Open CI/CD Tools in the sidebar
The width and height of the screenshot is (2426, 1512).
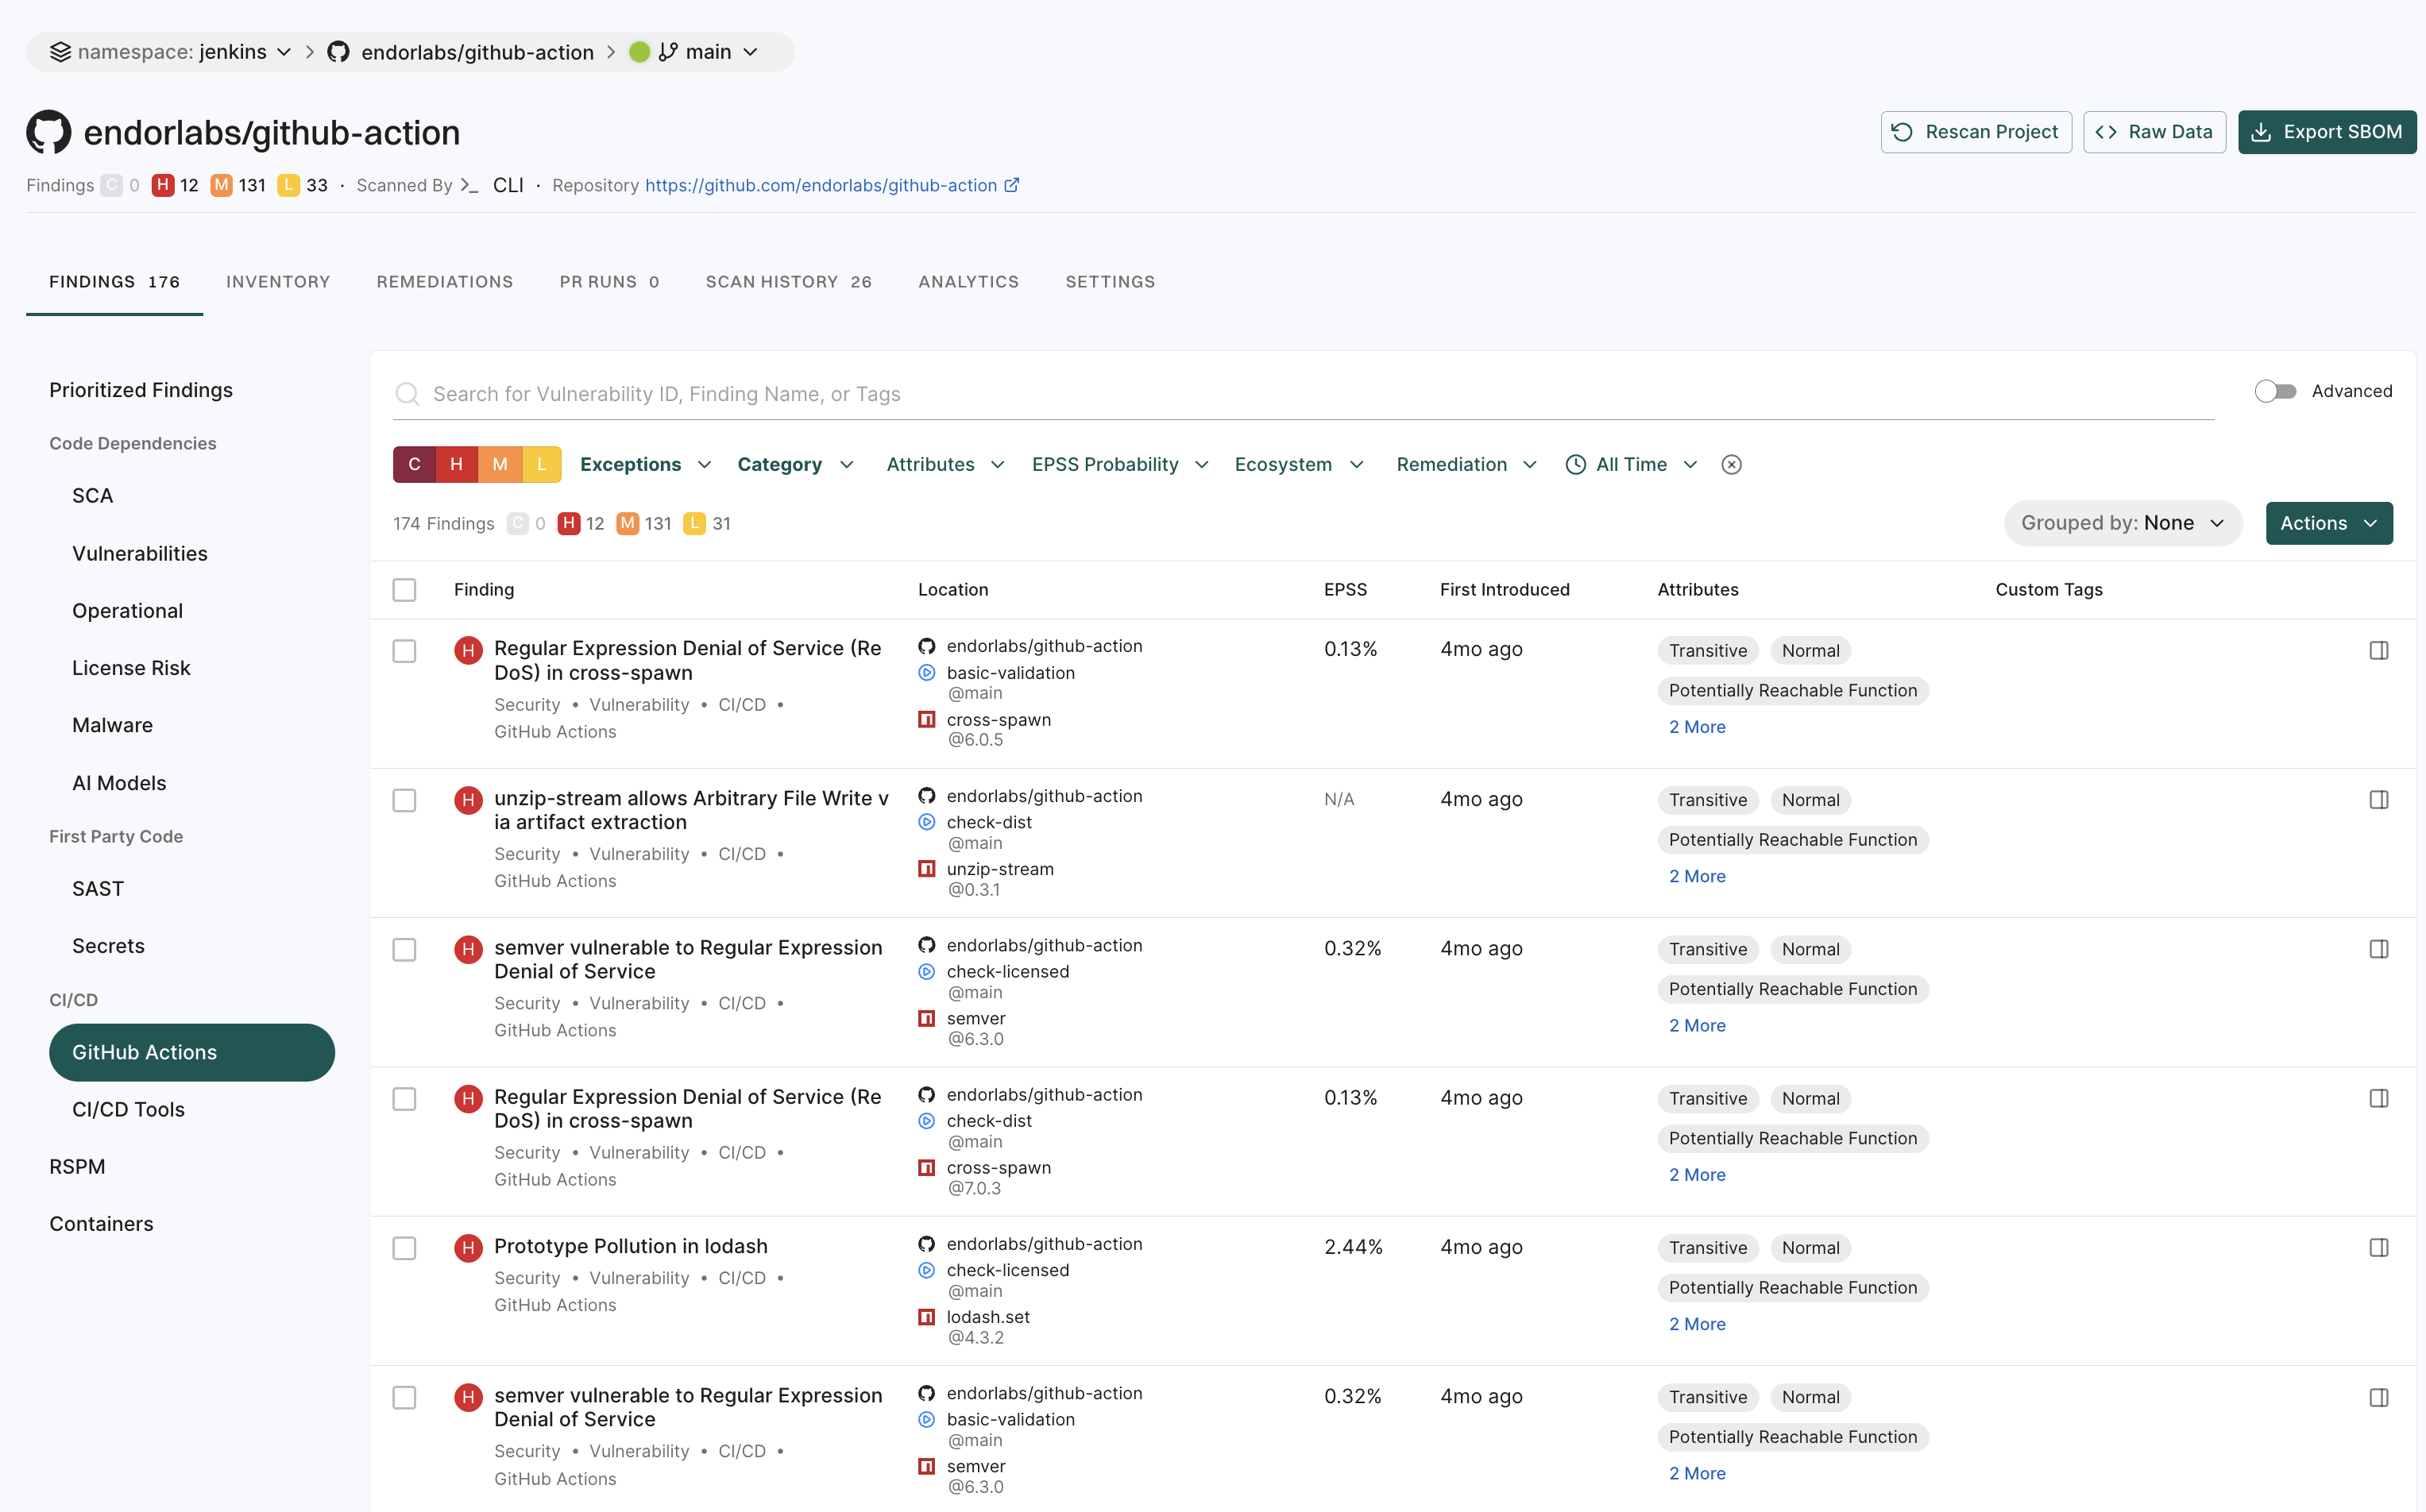tap(128, 1109)
